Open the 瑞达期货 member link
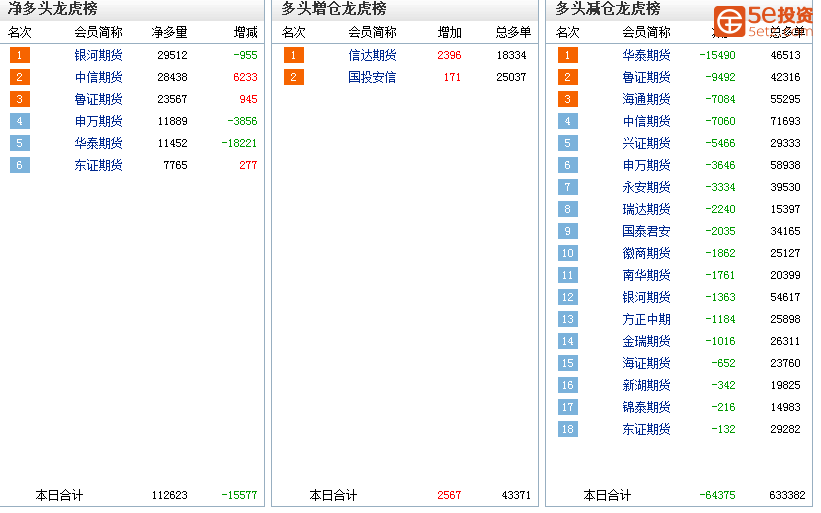 coord(646,209)
